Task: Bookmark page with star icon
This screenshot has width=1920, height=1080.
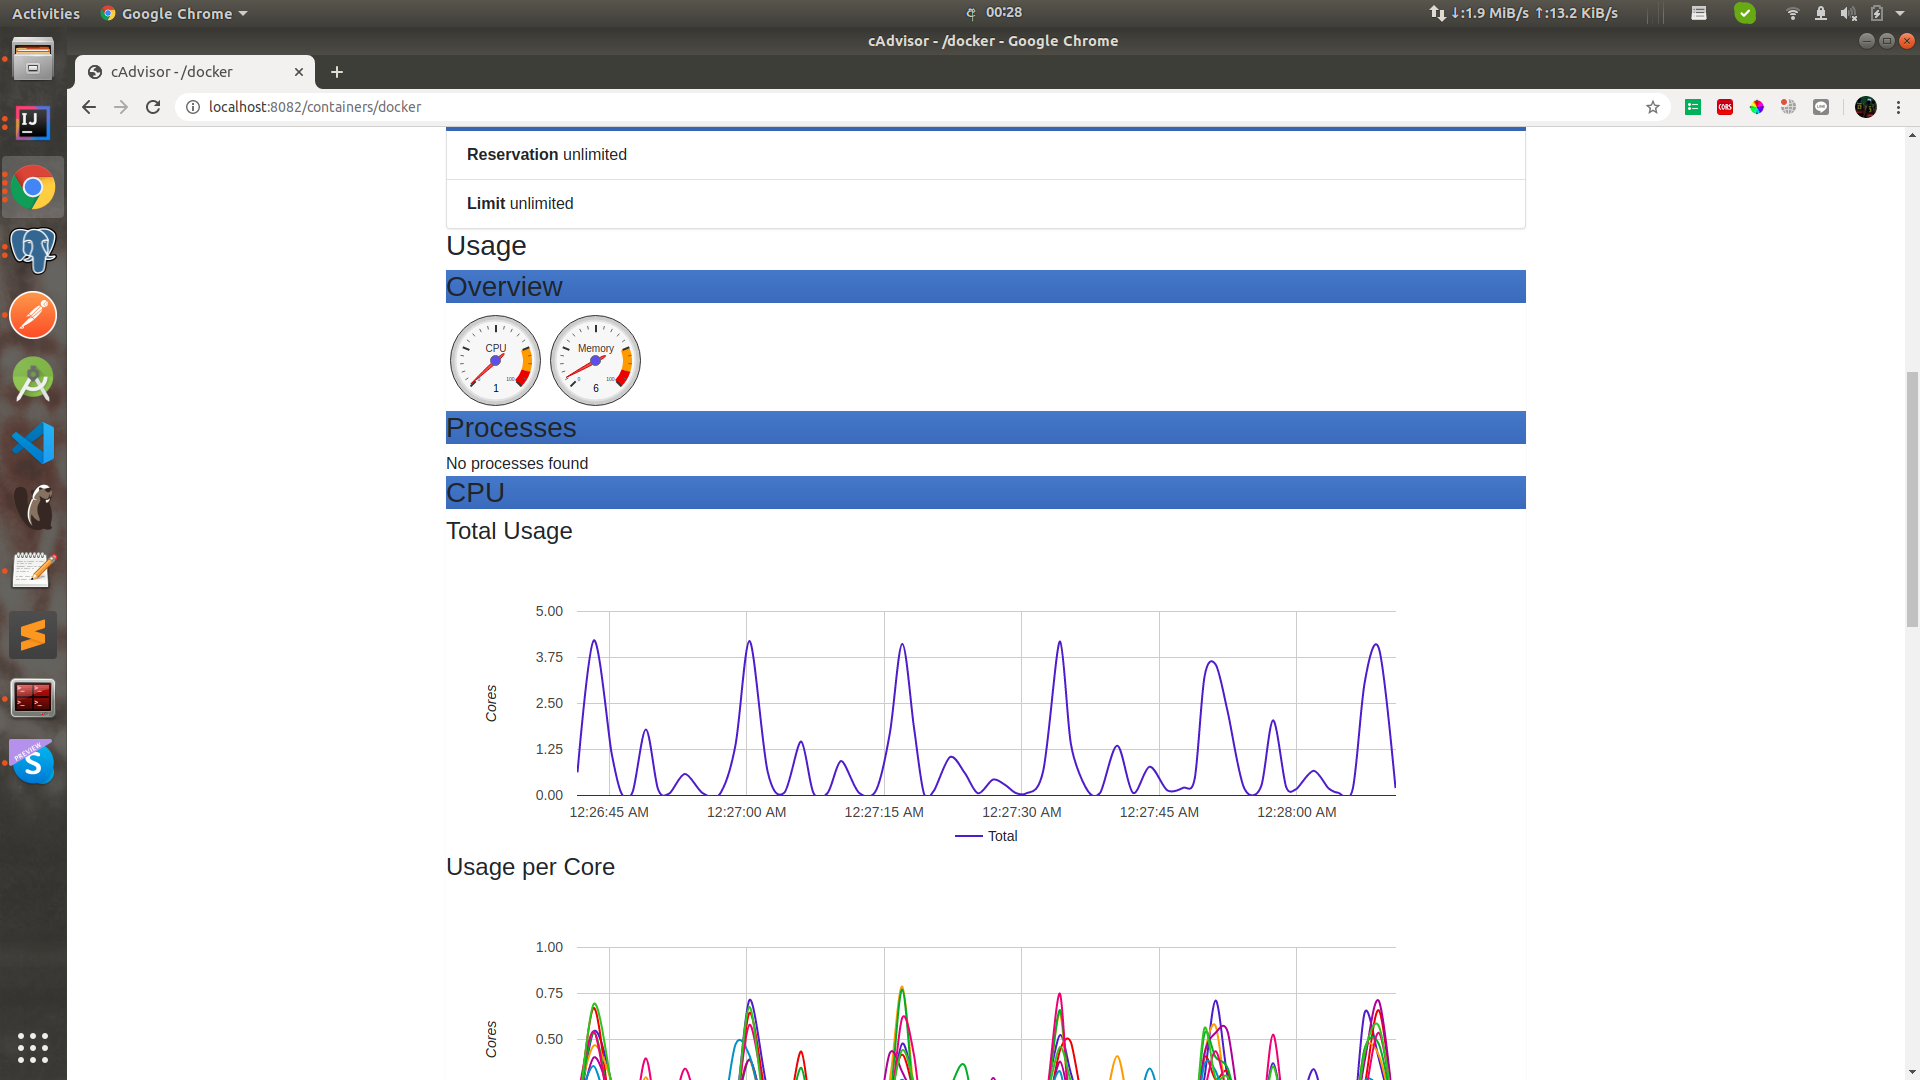Action: click(1653, 107)
